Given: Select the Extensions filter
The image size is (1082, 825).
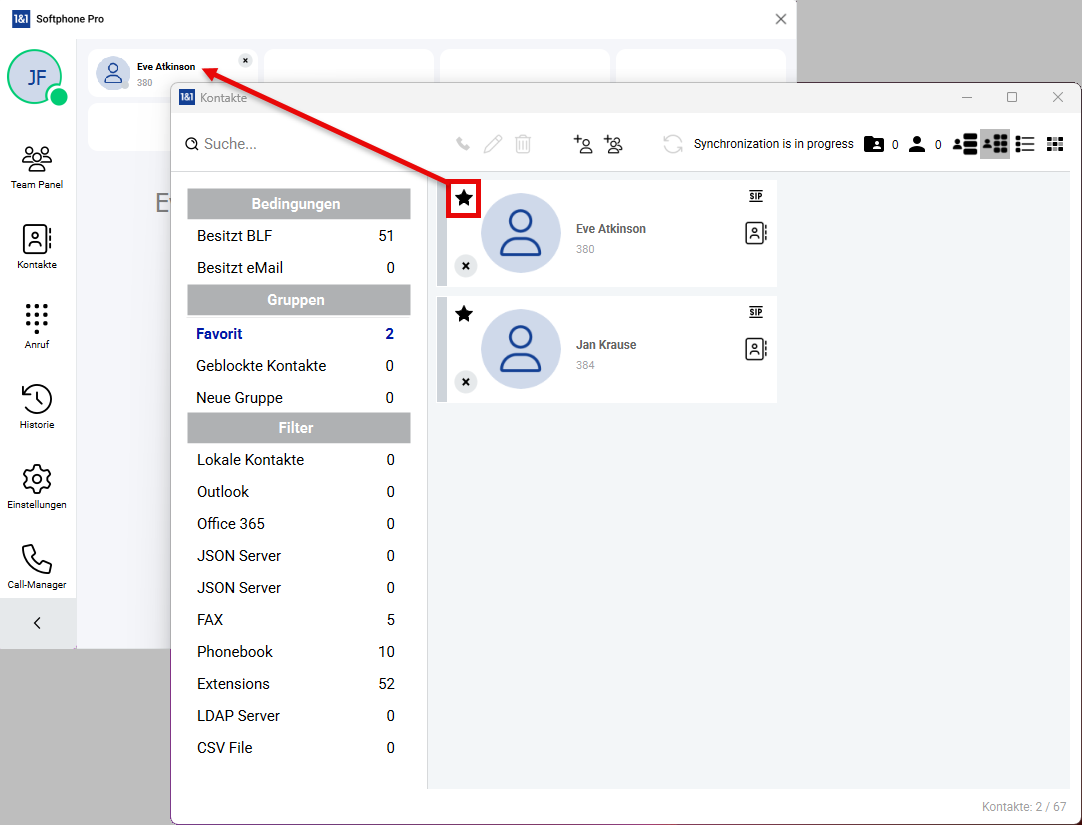Looking at the screenshot, I should tap(233, 684).
